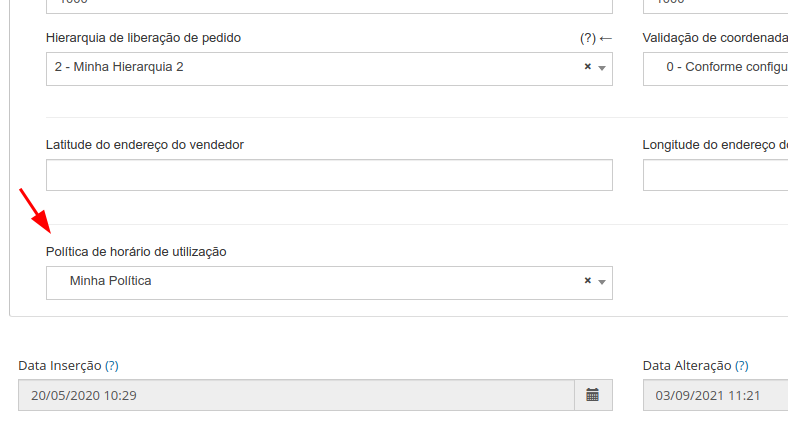Click the Data Inserção label text
The image size is (788, 432).
[x=60, y=366]
